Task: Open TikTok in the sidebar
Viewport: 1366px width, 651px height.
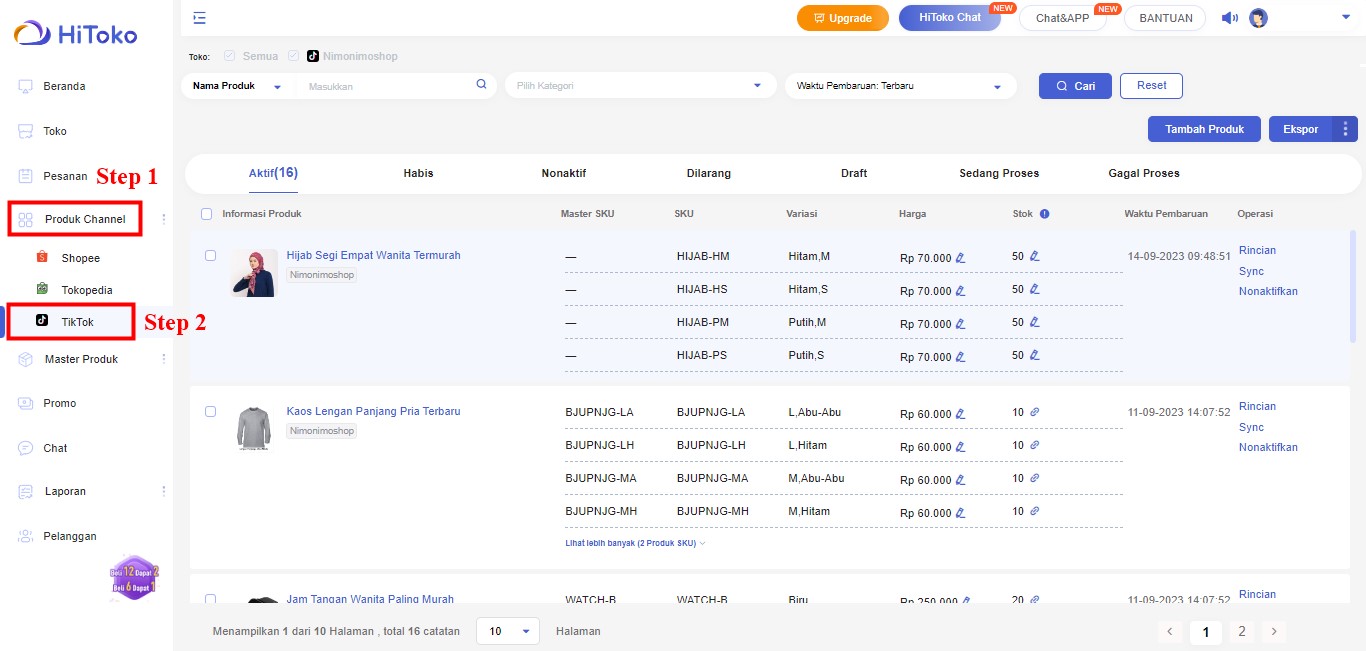Action: (77, 322)
